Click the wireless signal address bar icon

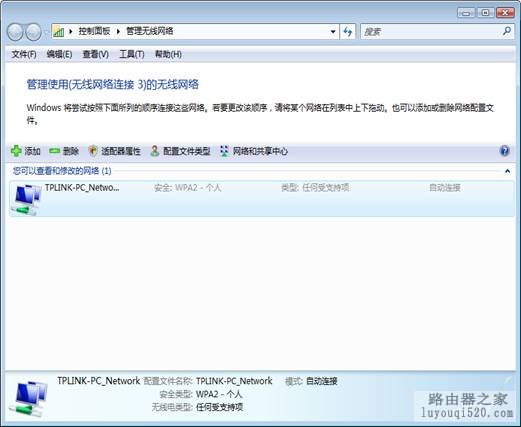[59, 32]
